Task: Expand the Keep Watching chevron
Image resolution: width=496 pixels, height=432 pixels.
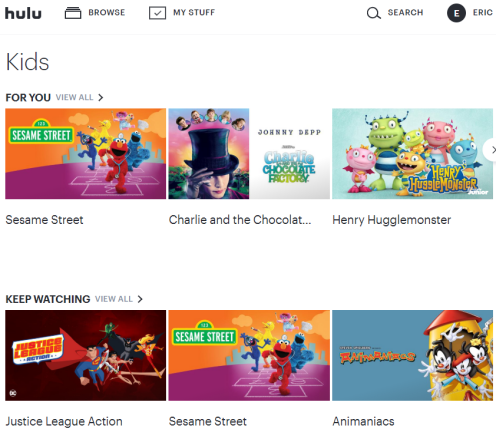Action: click(140, 299)
